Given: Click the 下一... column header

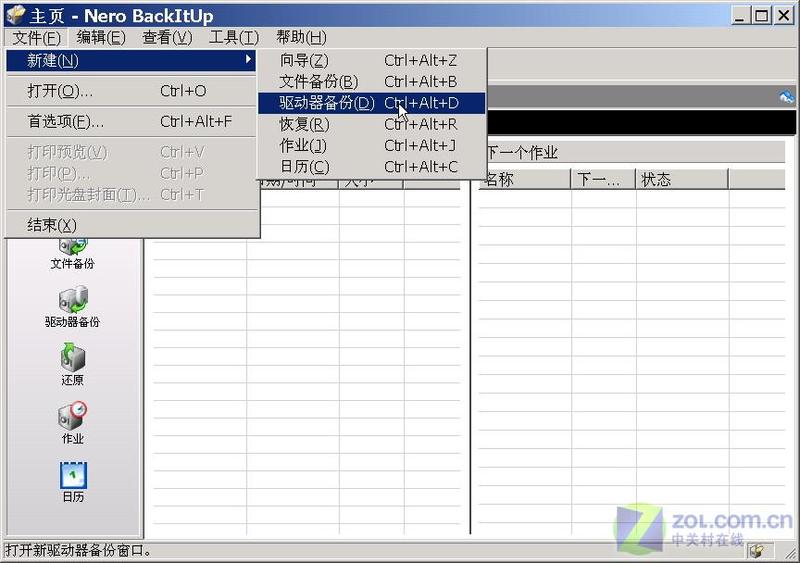Looking at the screenshot, I should [x=603, y=179].
